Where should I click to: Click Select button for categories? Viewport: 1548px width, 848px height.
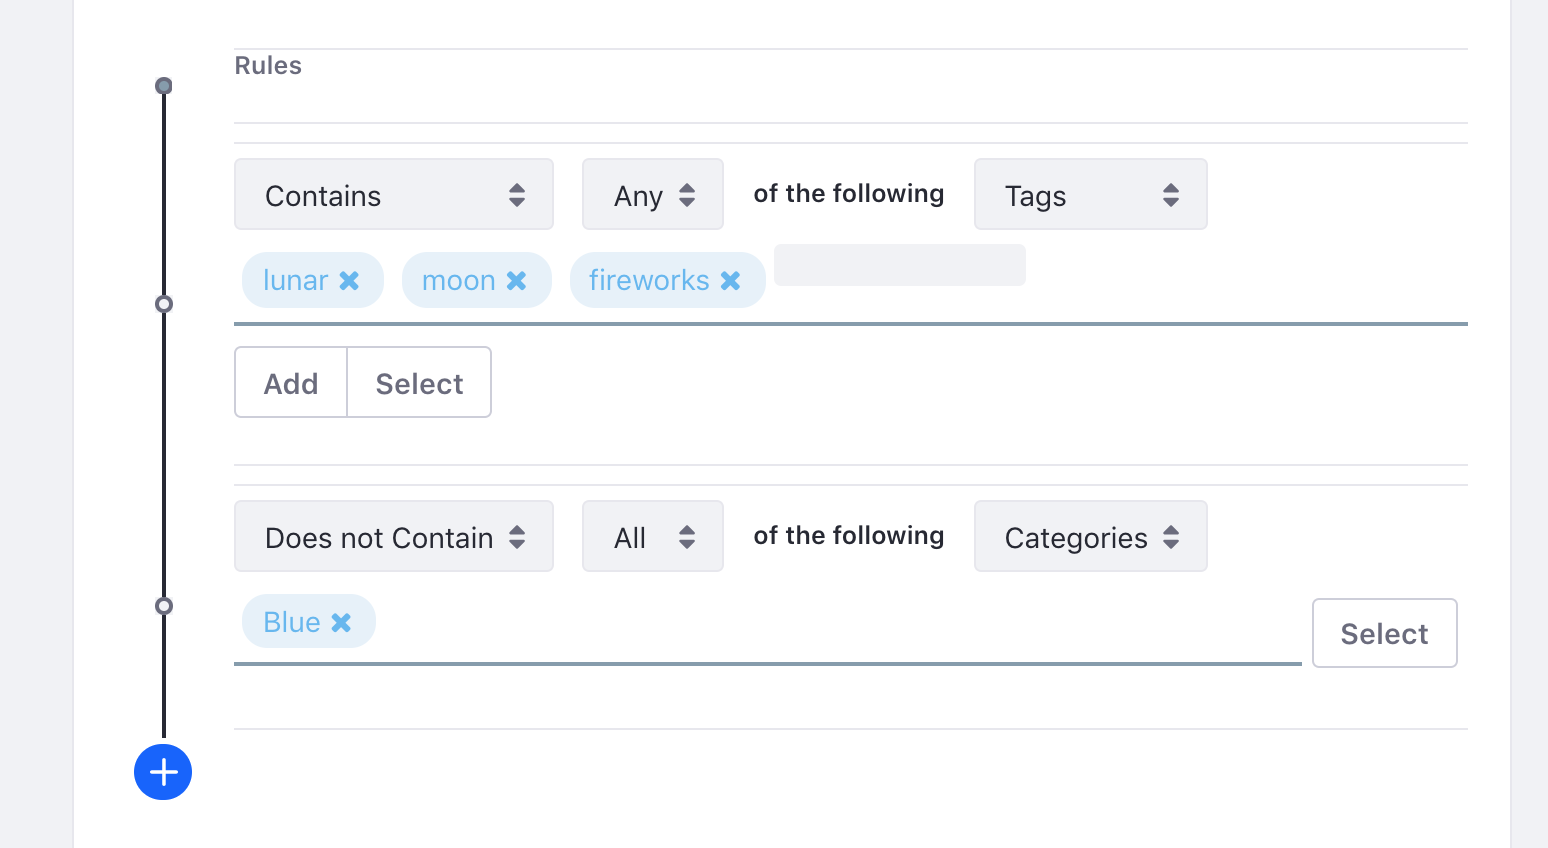(x=1384, y=633)
